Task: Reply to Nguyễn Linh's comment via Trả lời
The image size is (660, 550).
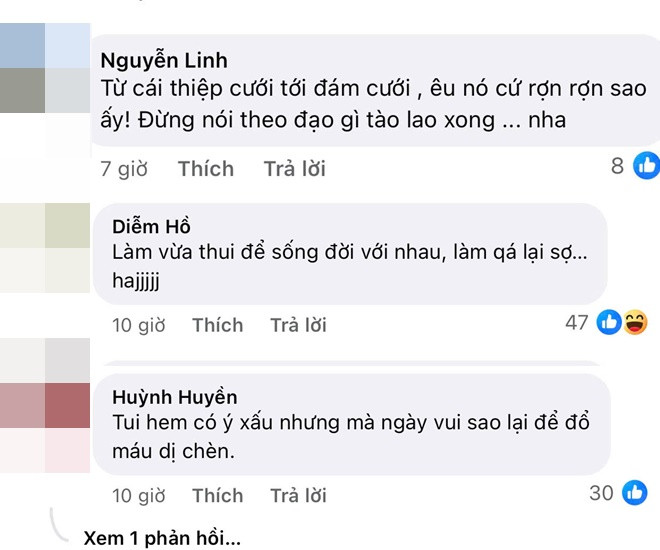Action: (x=295, y=169)
